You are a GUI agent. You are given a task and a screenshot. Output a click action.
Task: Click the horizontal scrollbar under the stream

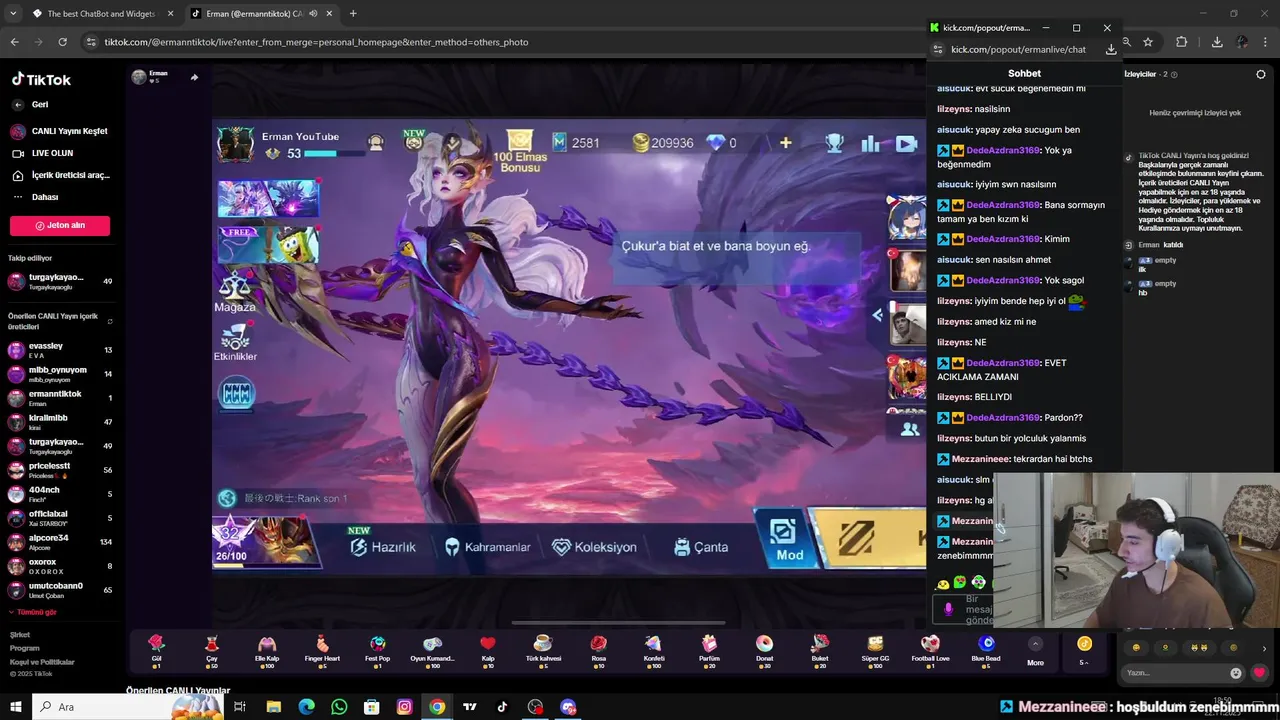[x=618, y=622]
